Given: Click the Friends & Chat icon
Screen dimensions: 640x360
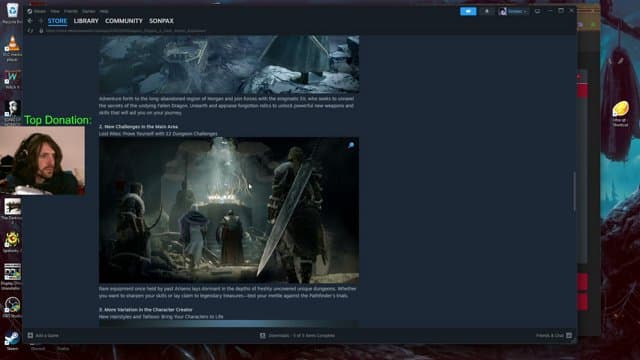Looking at the screenshot, I should pyautogui.click(x=569, y=336).
